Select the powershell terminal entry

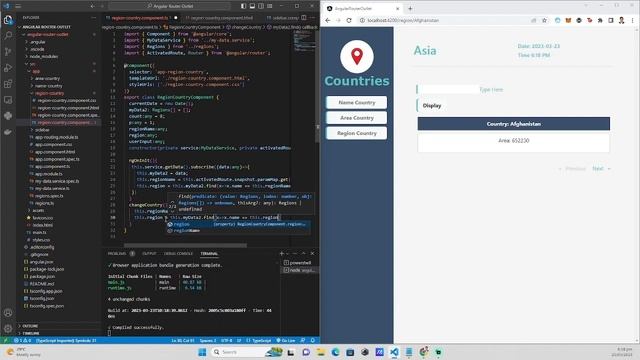(x=299, y=263)
